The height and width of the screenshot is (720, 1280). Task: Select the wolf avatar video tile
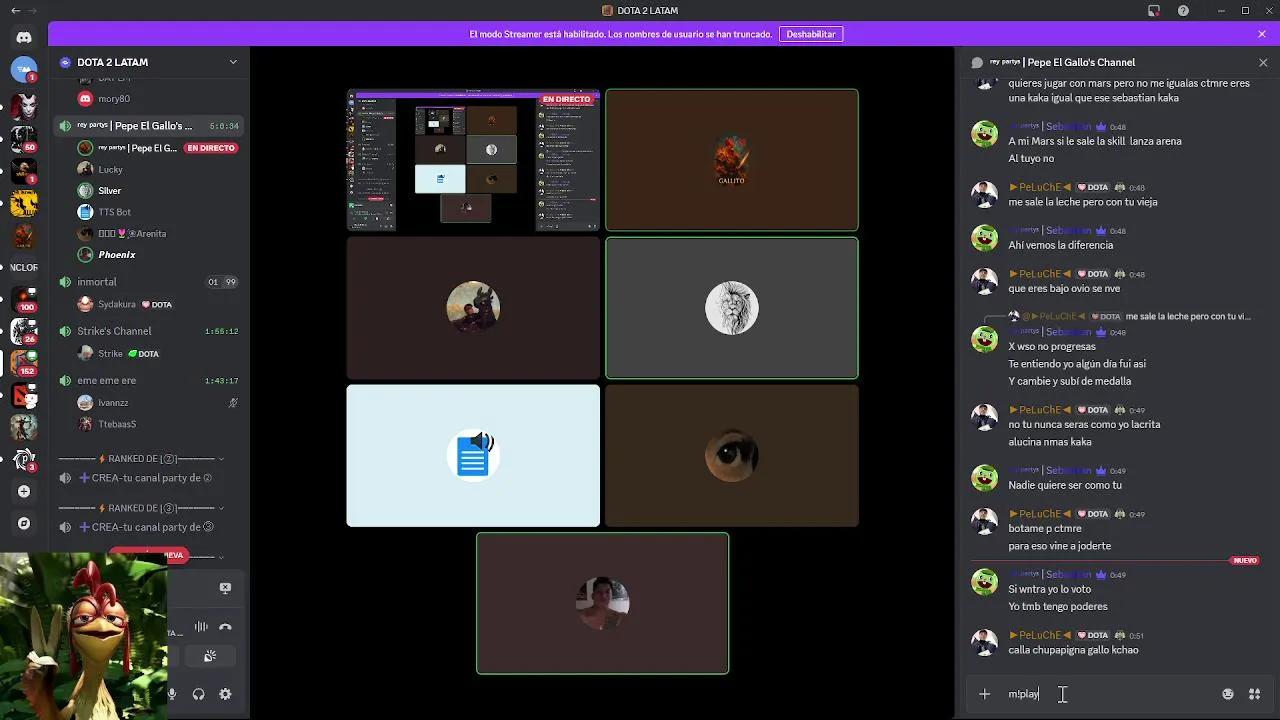pos(473,308)
